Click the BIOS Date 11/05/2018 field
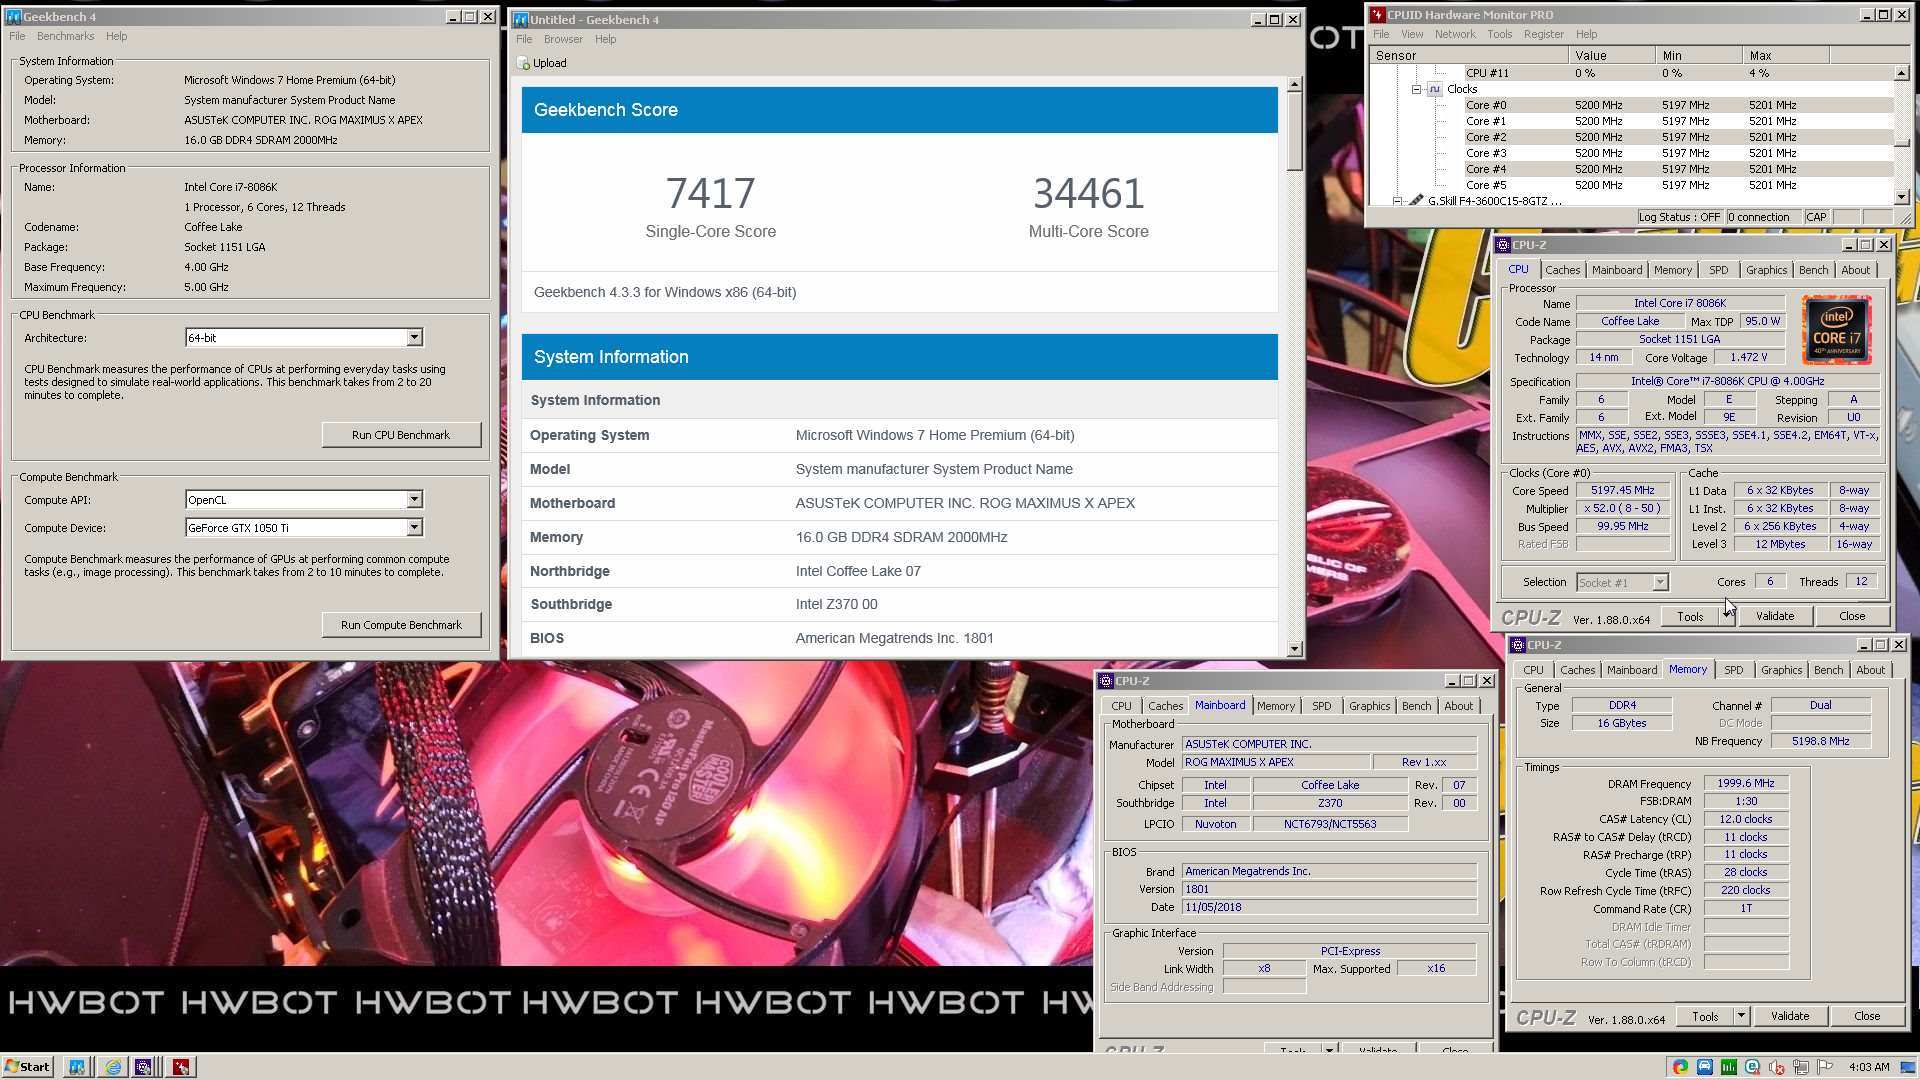Screen dimensions: 1920x1080 pyautogui.click(x=1329, y=907)
